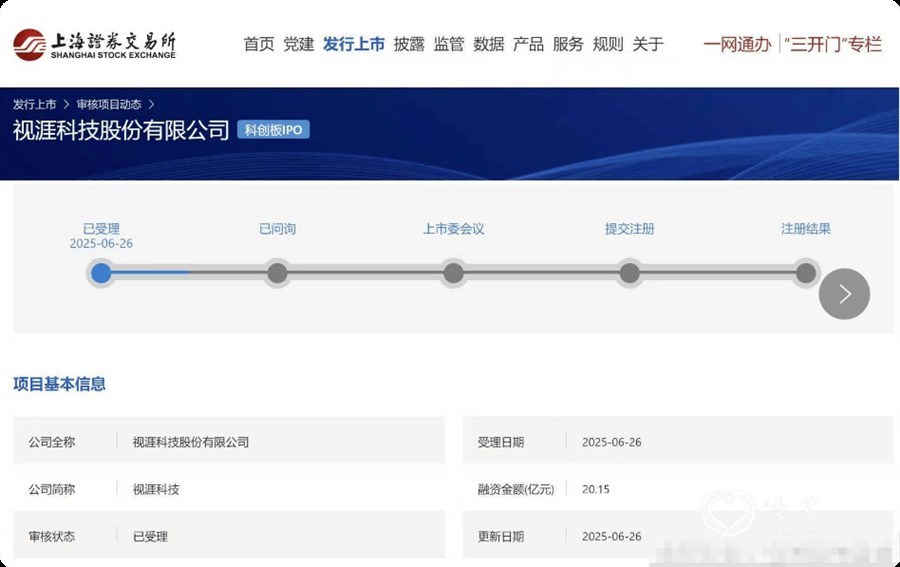This screenshot has width=900, height=567.
Task: Click the 科创板IPO badge
Action: [273, 130]
